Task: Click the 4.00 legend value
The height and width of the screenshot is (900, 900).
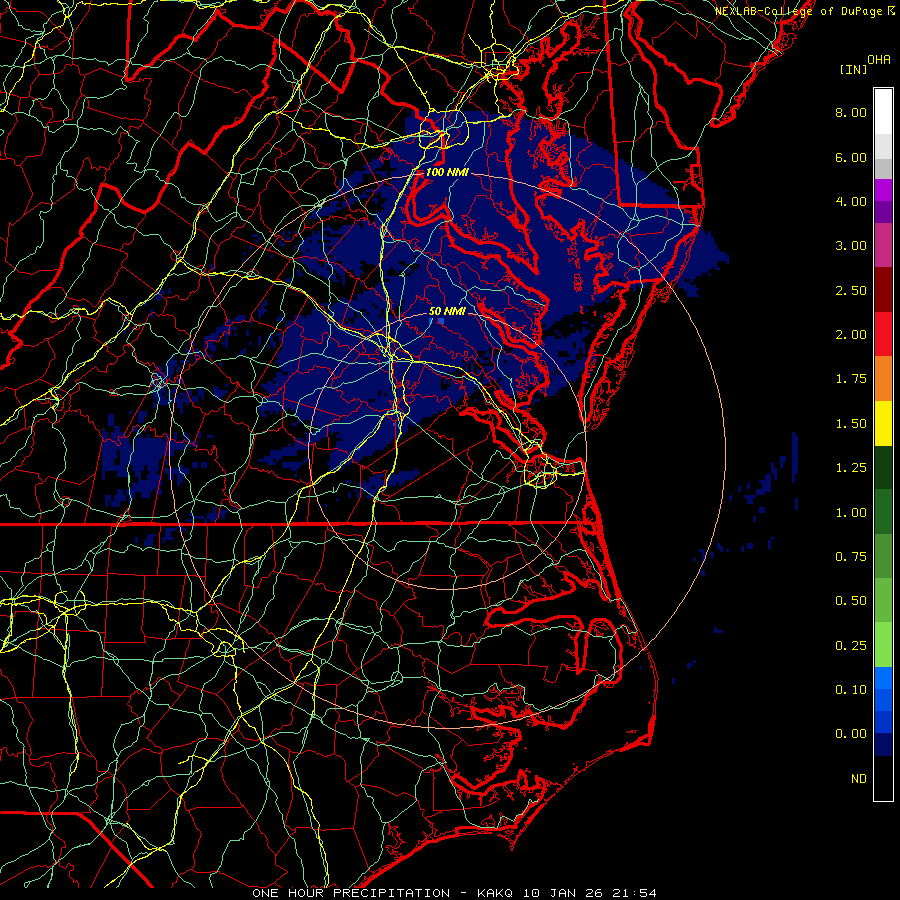Action: (x=851, y=201)
